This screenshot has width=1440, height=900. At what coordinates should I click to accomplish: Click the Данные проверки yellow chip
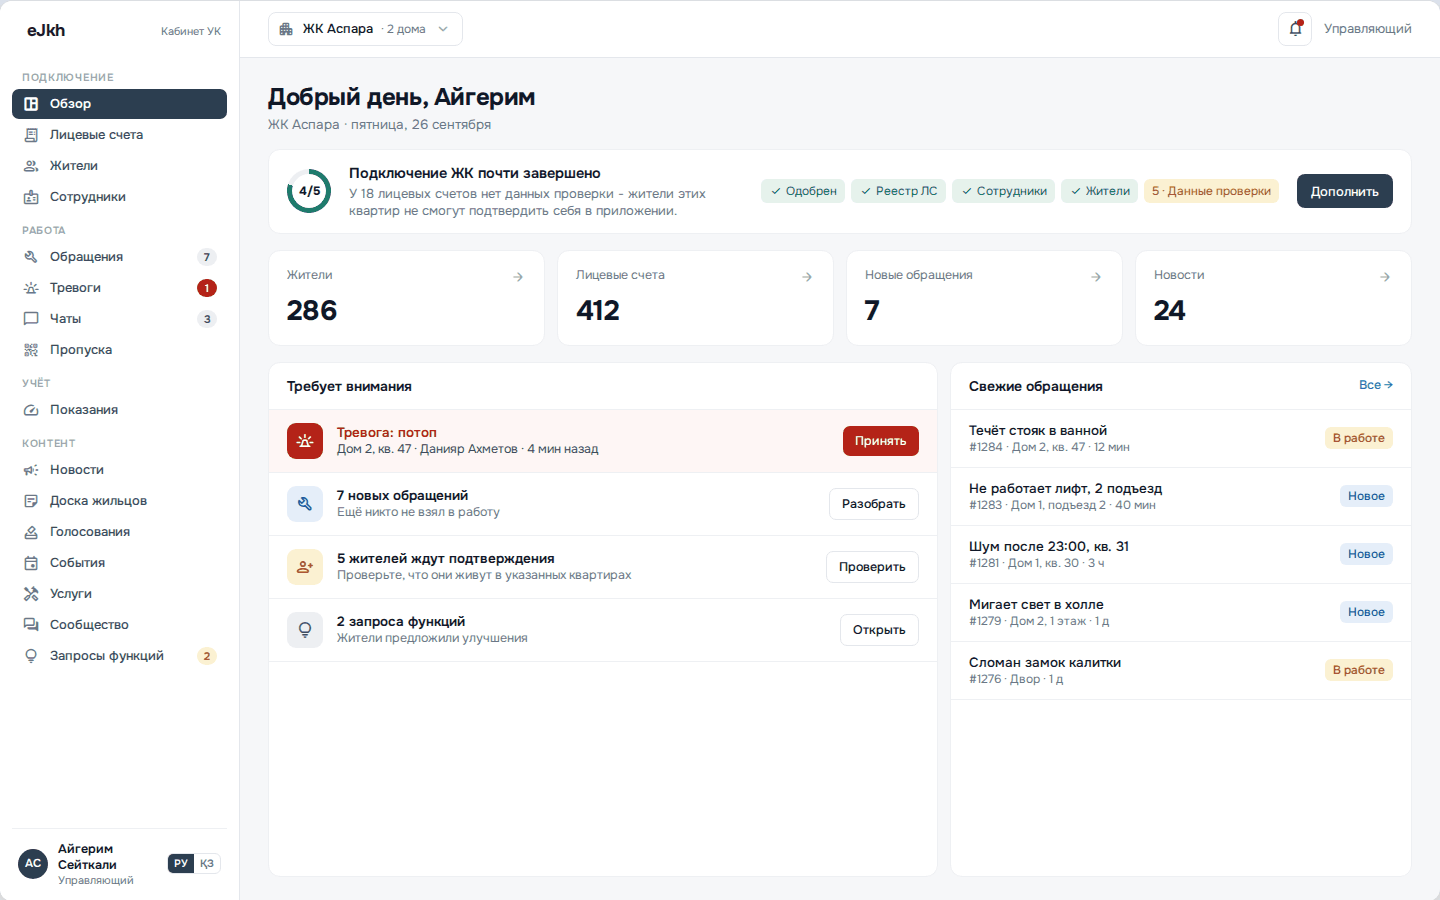1211,191
